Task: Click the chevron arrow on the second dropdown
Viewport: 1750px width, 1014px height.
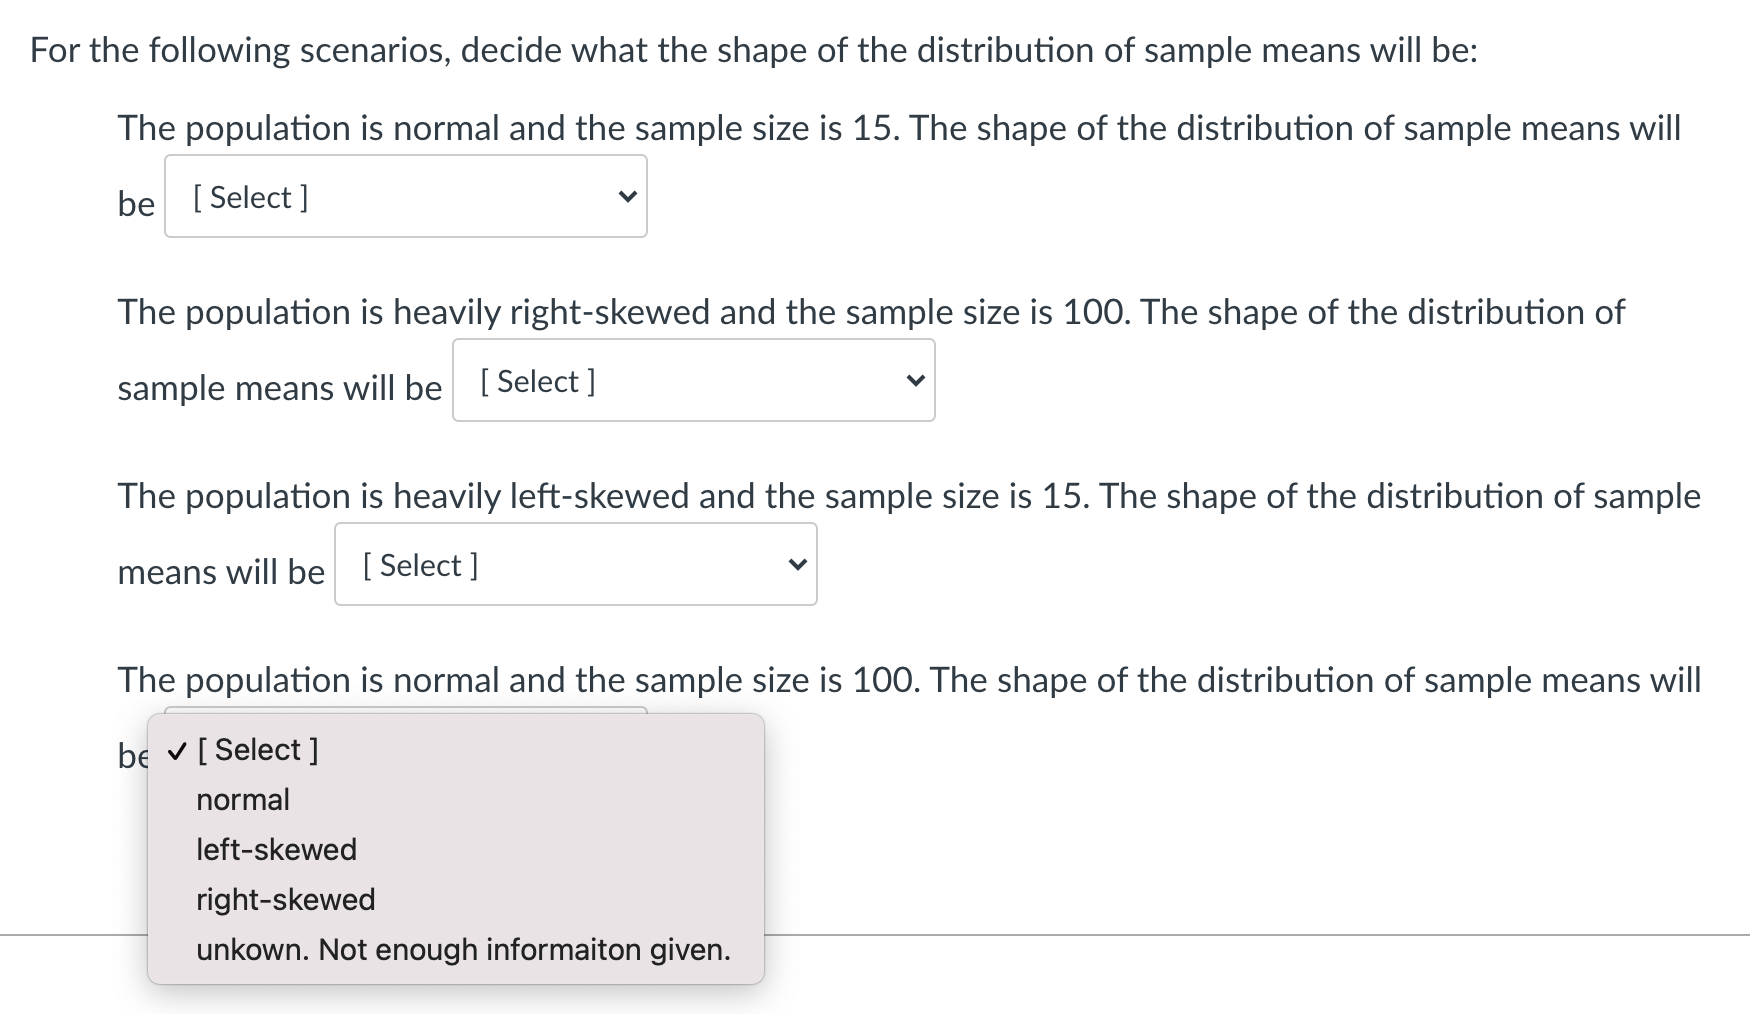Action: click(x=914, y=380)
